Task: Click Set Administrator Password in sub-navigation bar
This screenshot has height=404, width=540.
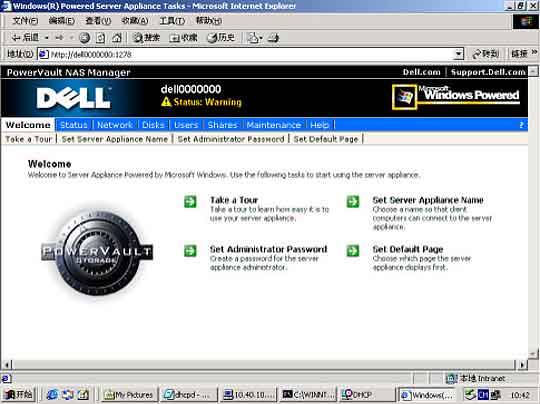Action: click(231, 139)
